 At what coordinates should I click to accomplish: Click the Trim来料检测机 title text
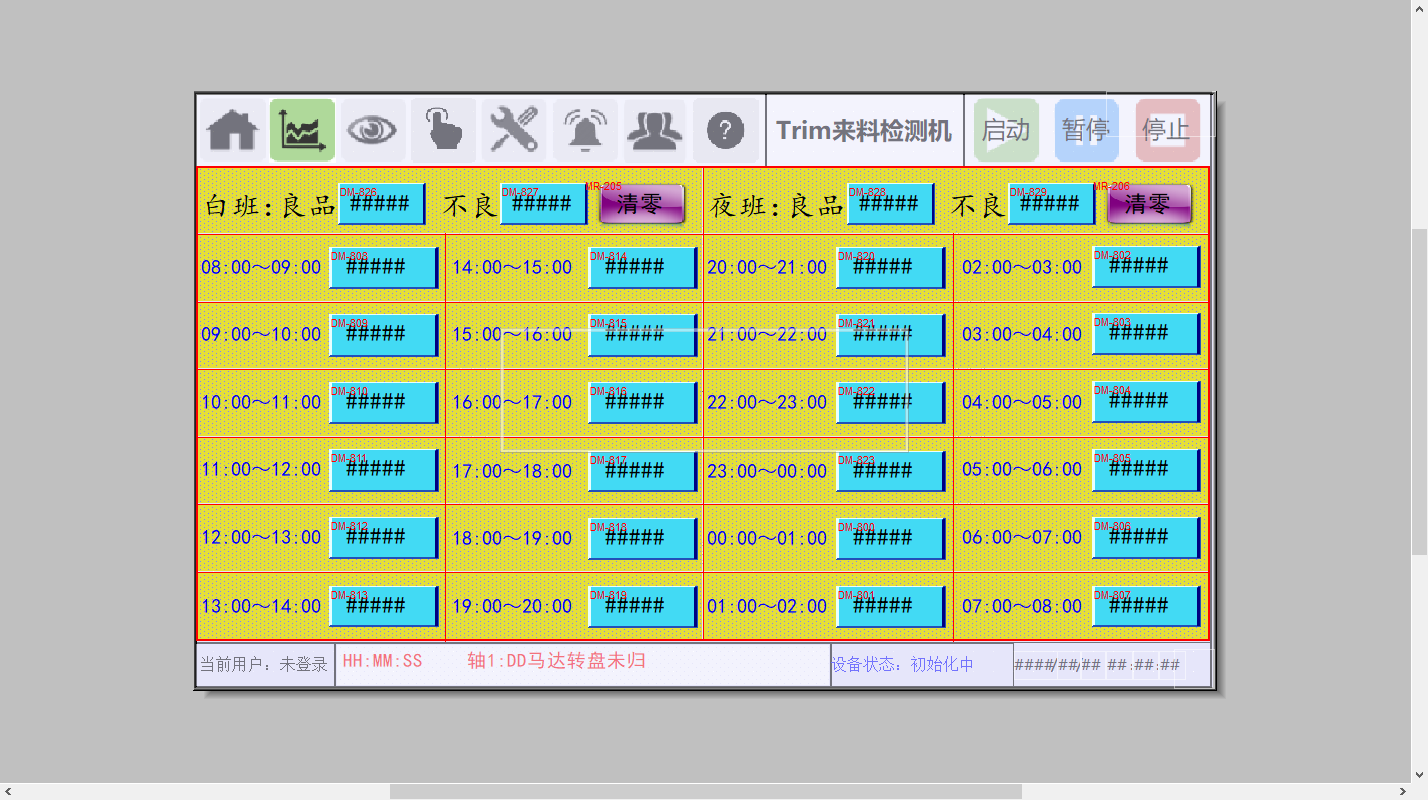[x=864, y=131]
